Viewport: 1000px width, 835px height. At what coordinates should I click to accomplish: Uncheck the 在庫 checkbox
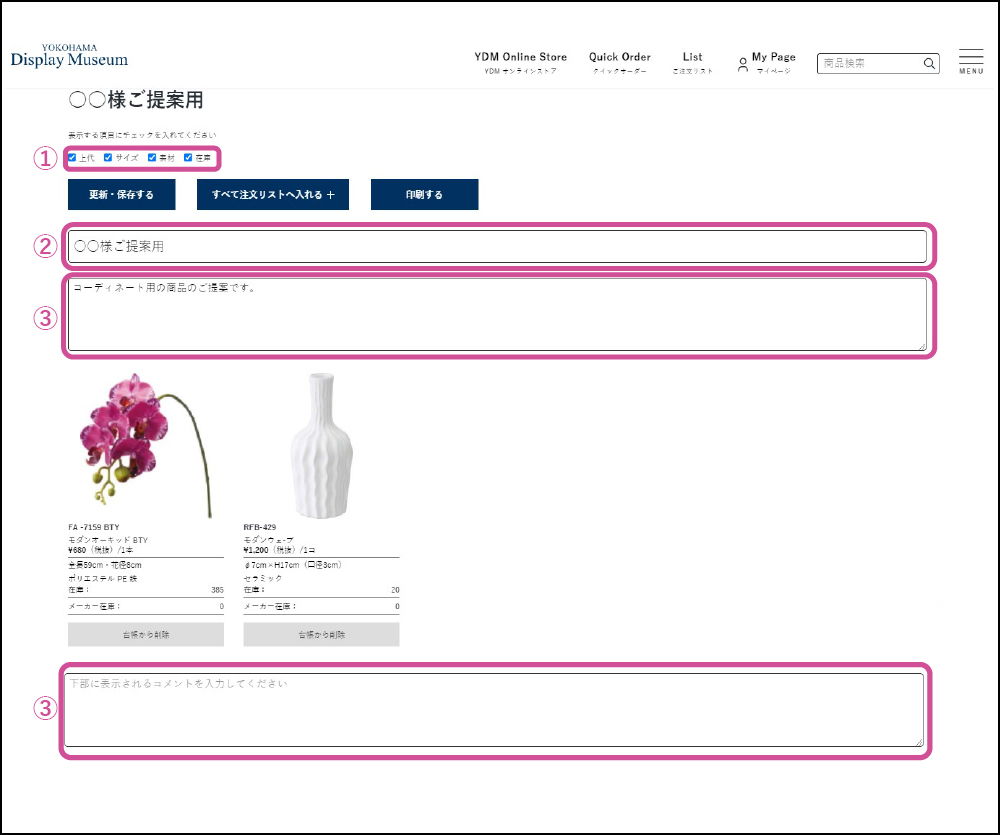188,158
